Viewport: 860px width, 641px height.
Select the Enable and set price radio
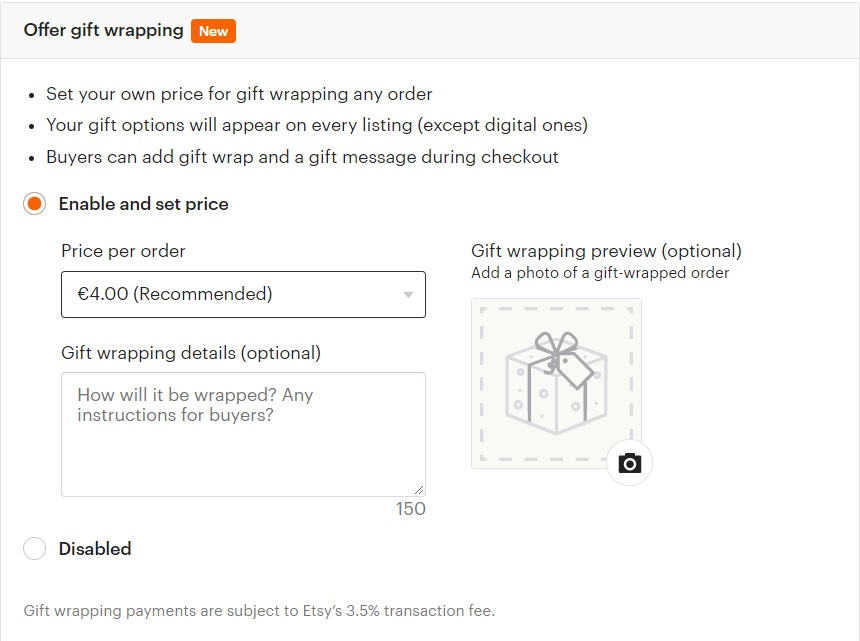click(35, 204)
